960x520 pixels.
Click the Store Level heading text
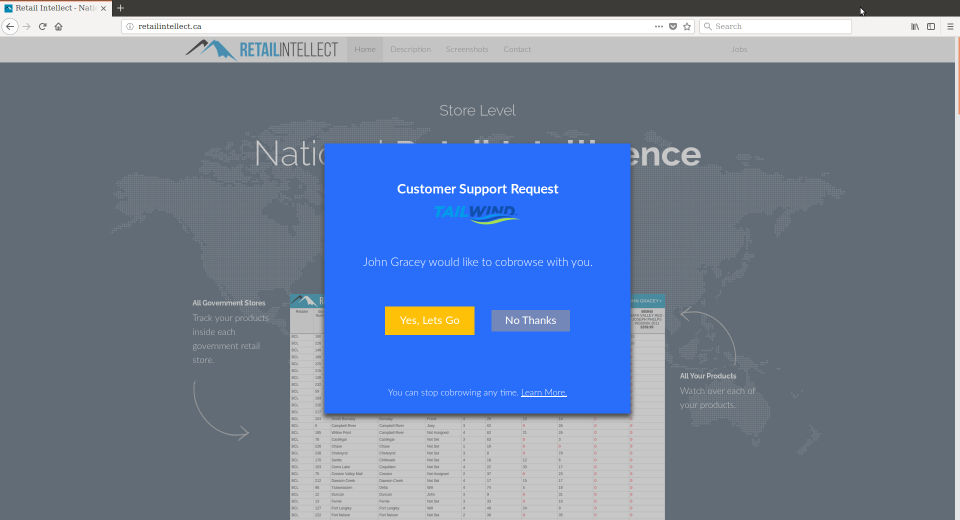478,111
